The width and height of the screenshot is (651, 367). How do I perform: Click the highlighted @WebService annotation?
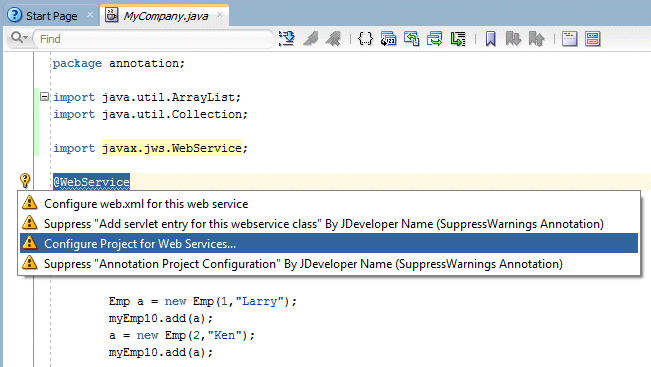91,182
